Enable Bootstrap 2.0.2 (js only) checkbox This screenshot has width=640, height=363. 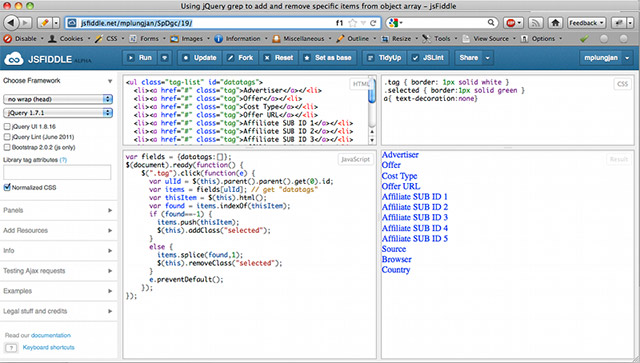pyautogui.click(x=7, y=147)
